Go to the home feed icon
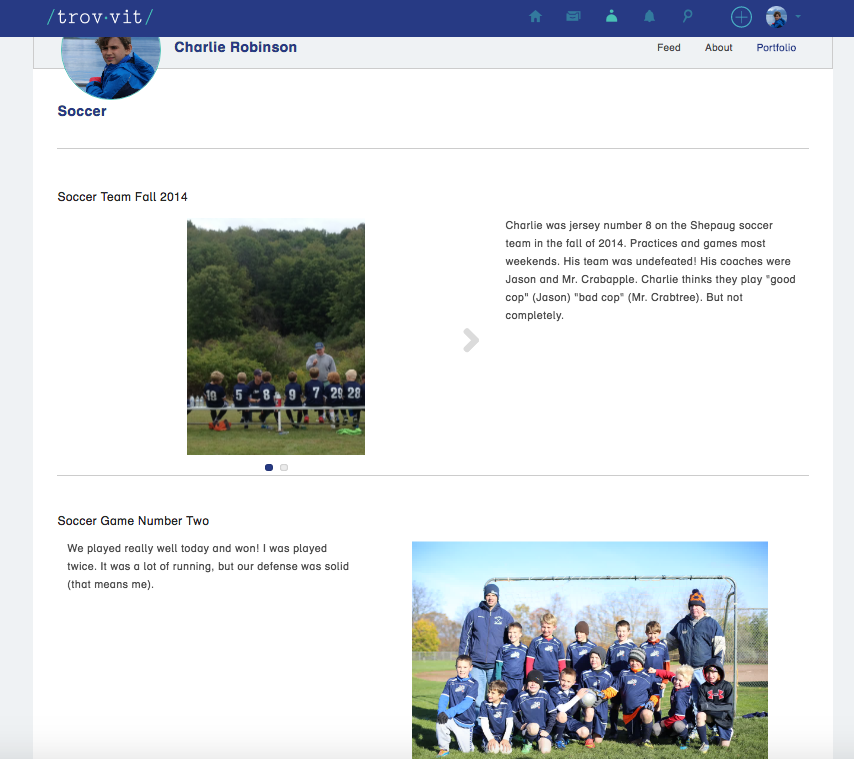Screen dimensions: 854x759 click(x=535, y=17)
